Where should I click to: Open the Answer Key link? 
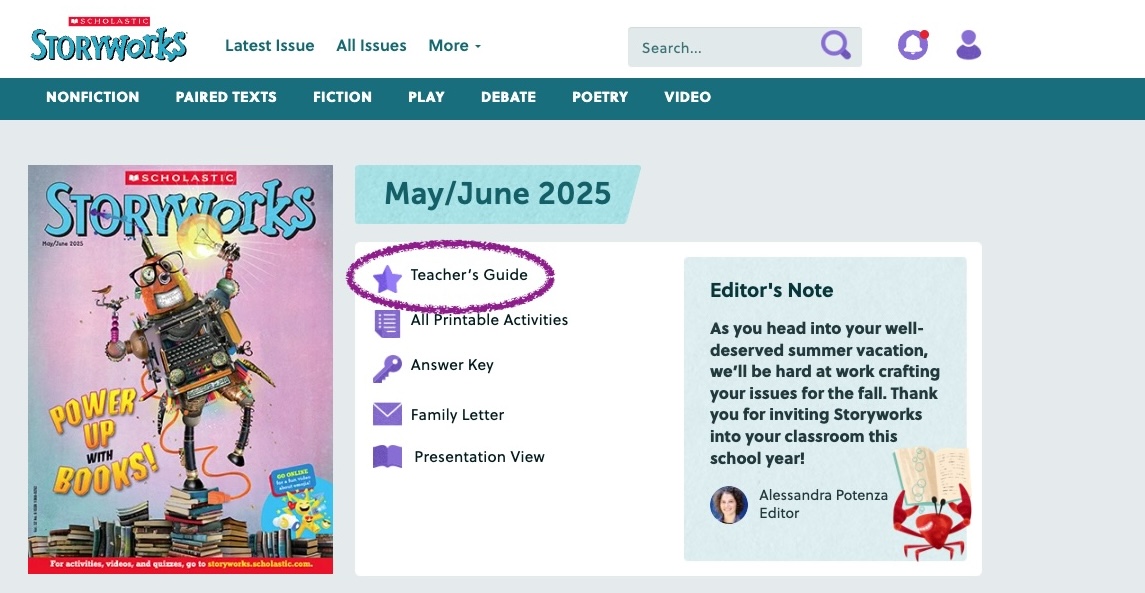[x=452, y=365]
